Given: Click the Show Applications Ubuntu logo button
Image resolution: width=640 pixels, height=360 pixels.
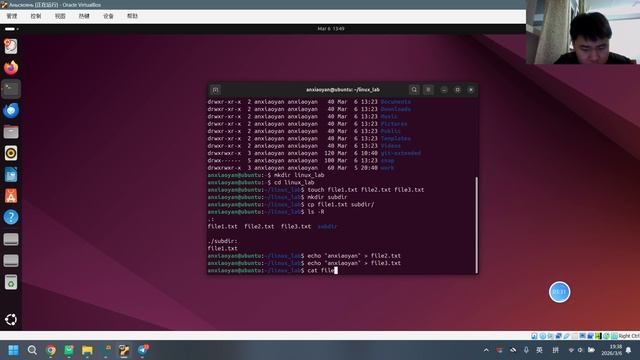Looking at the screenshot, I should click(x=11, y=320).
